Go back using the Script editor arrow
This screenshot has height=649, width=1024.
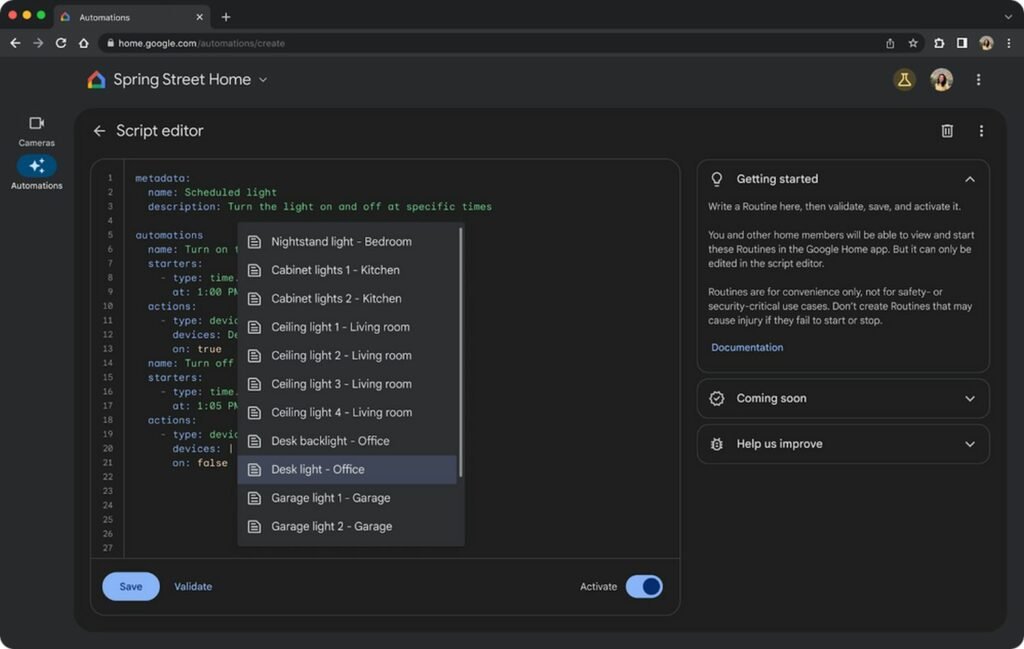point(99,130)
